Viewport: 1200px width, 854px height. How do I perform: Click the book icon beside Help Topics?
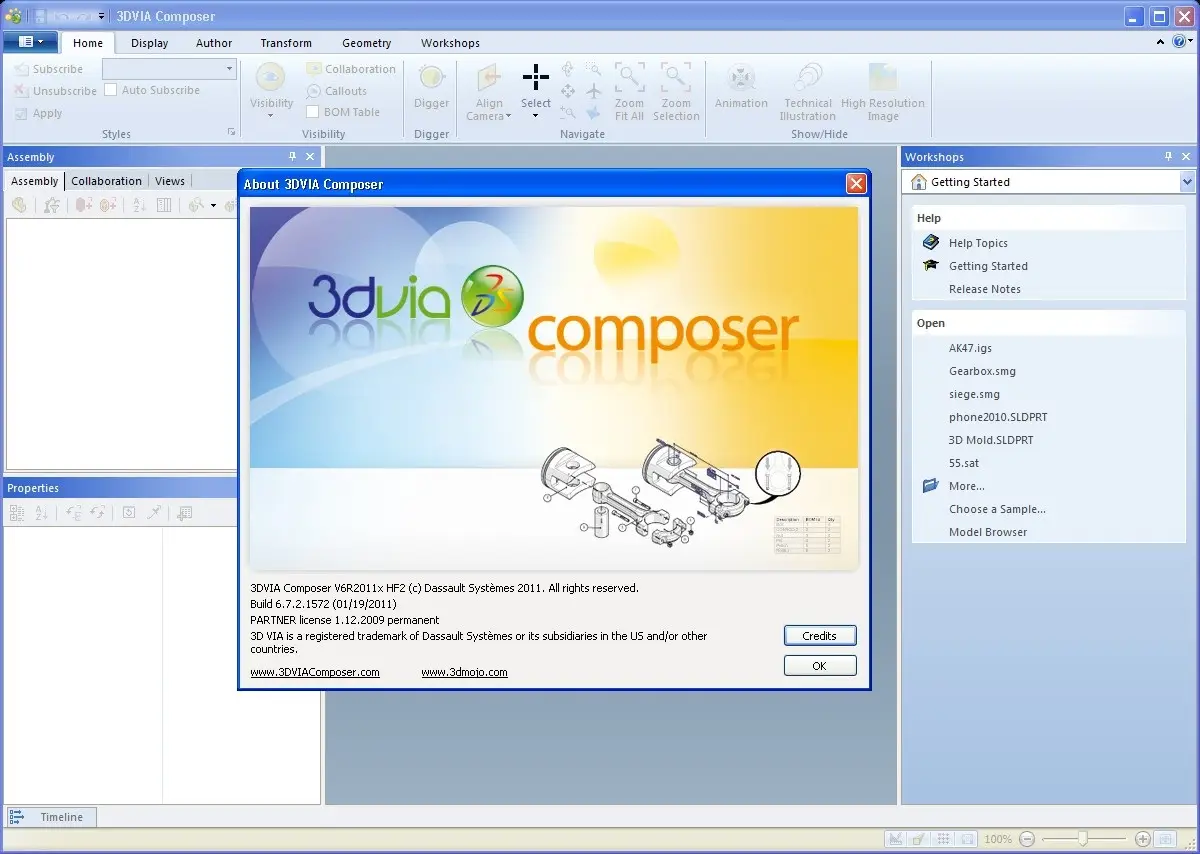pos(931,243)
